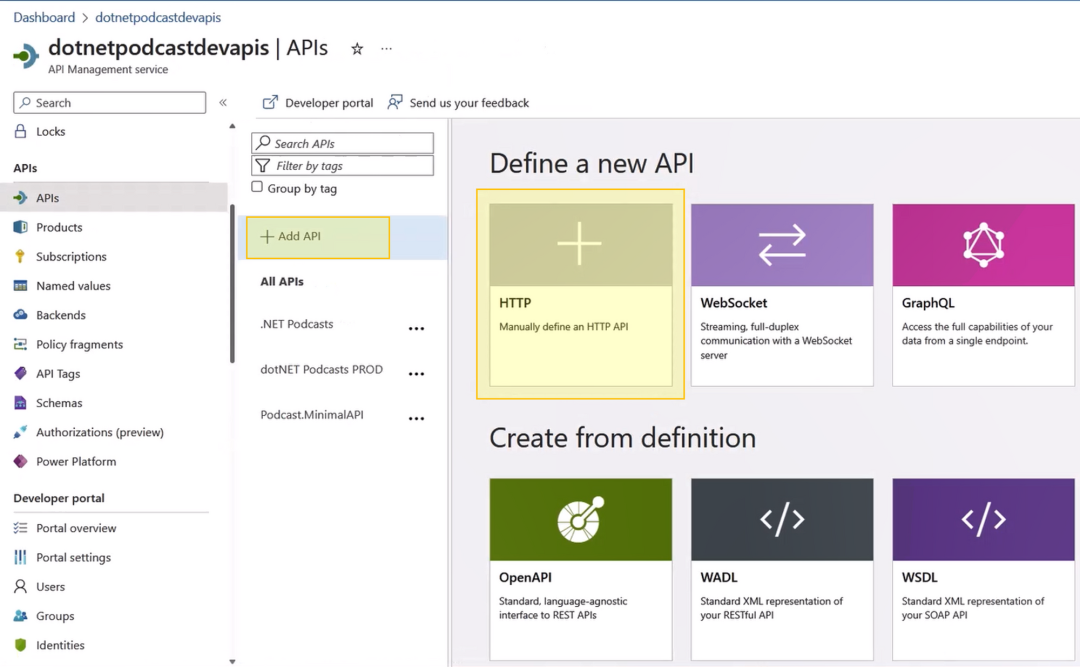Screen dimensions: 1080x667
Task: Click the Subscriptions key icon
Action: pyautogui.click(x=21, y=256)
